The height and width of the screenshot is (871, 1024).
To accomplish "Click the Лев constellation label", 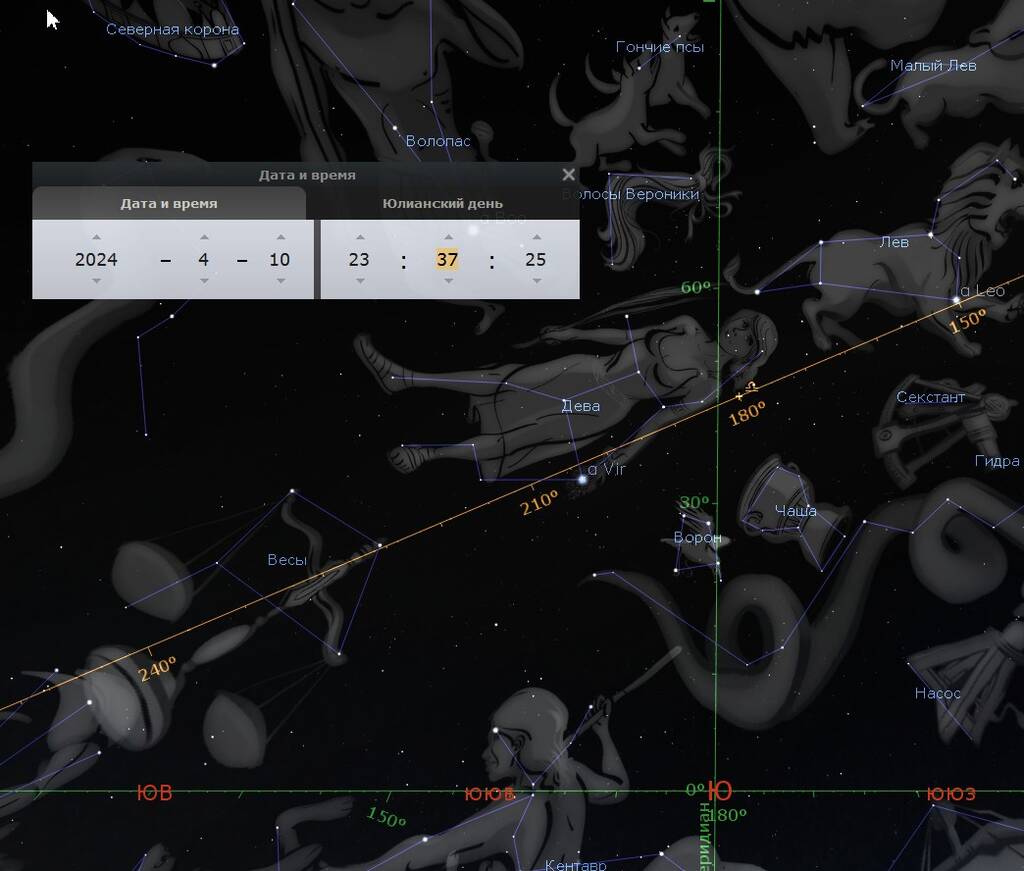I will pyautogui.click(x=894, y=242).
